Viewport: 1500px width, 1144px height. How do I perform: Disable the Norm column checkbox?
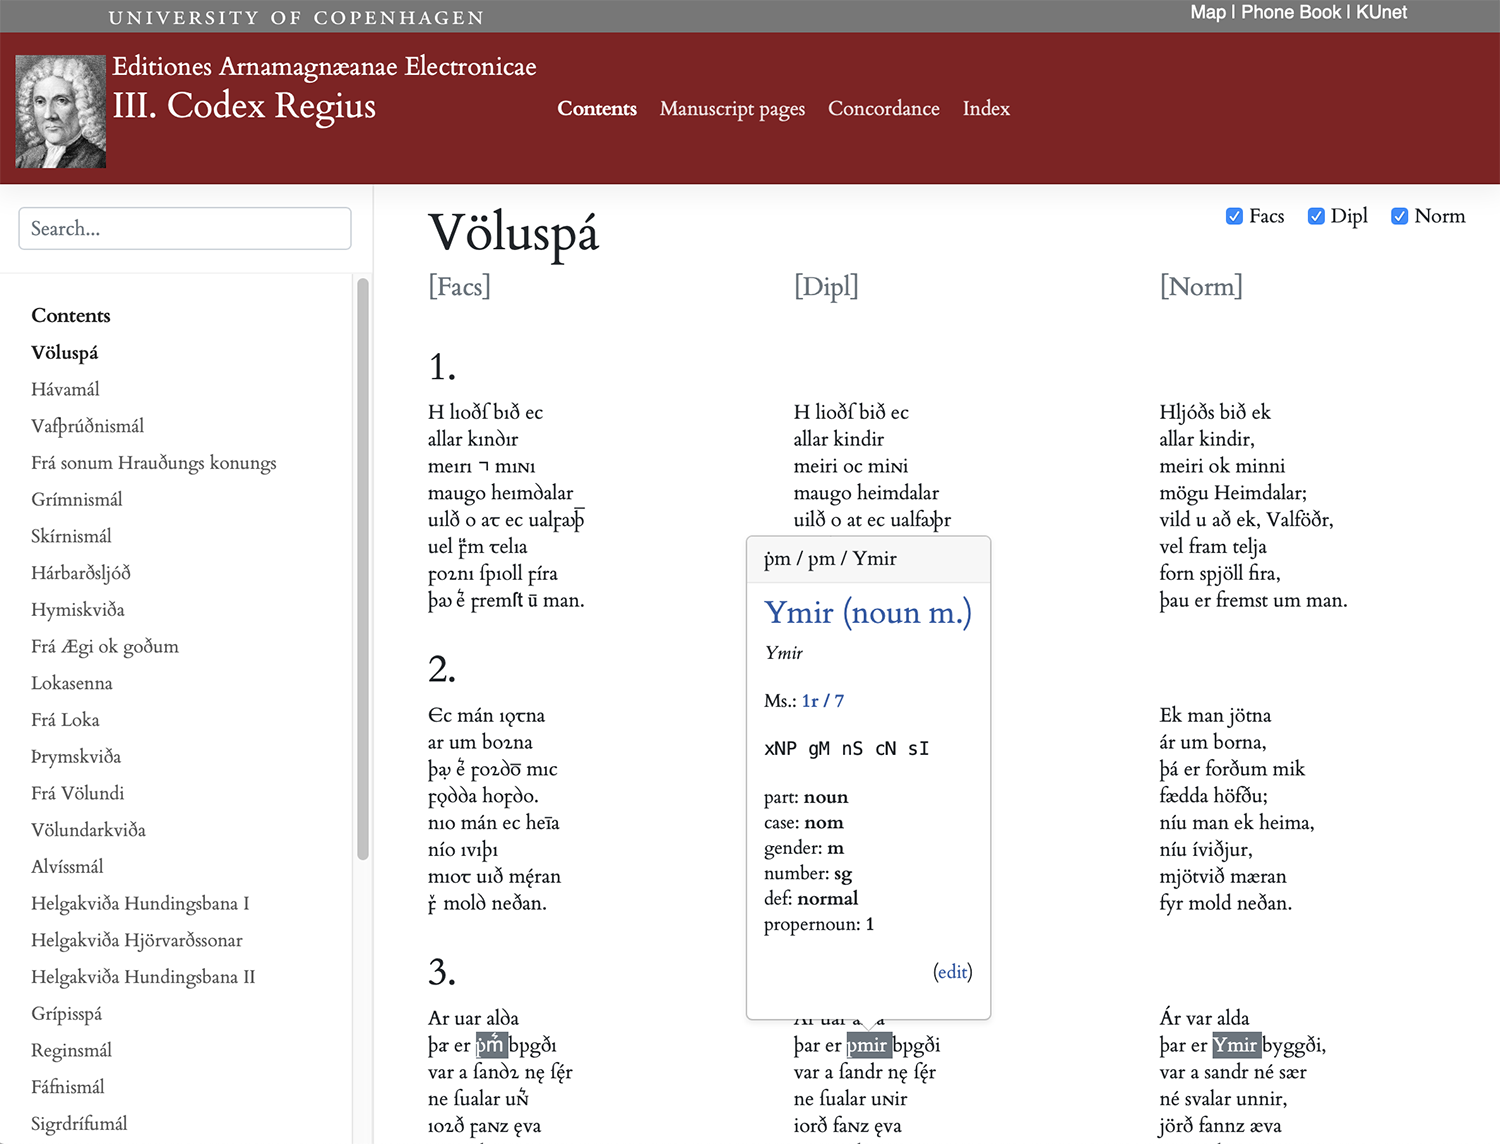1400,216
